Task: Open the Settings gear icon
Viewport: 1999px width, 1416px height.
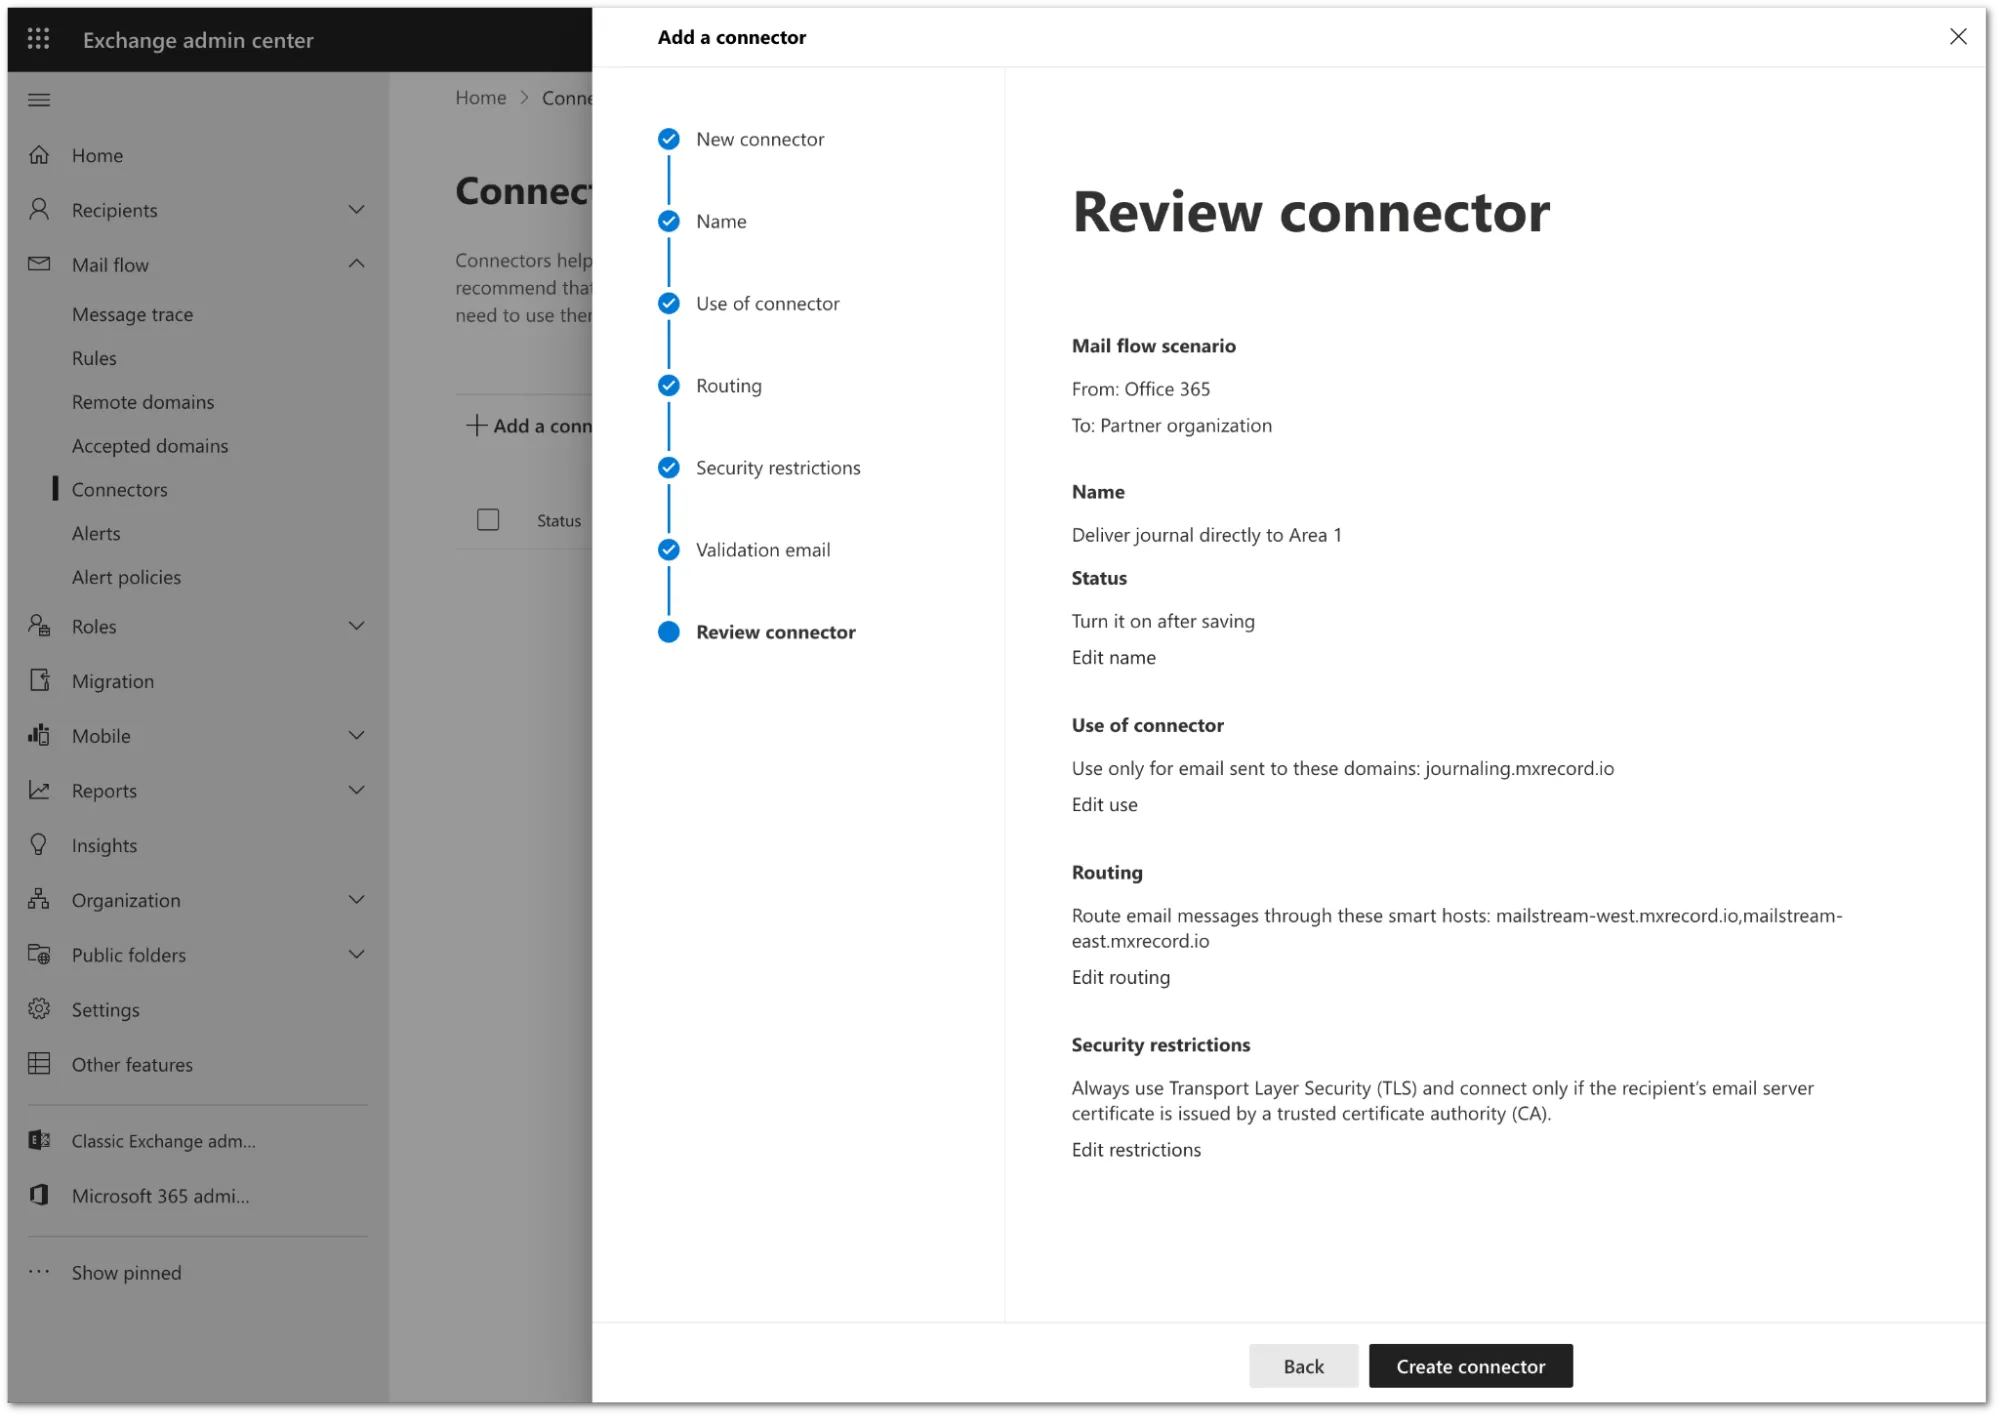Action: point(40,1009)
